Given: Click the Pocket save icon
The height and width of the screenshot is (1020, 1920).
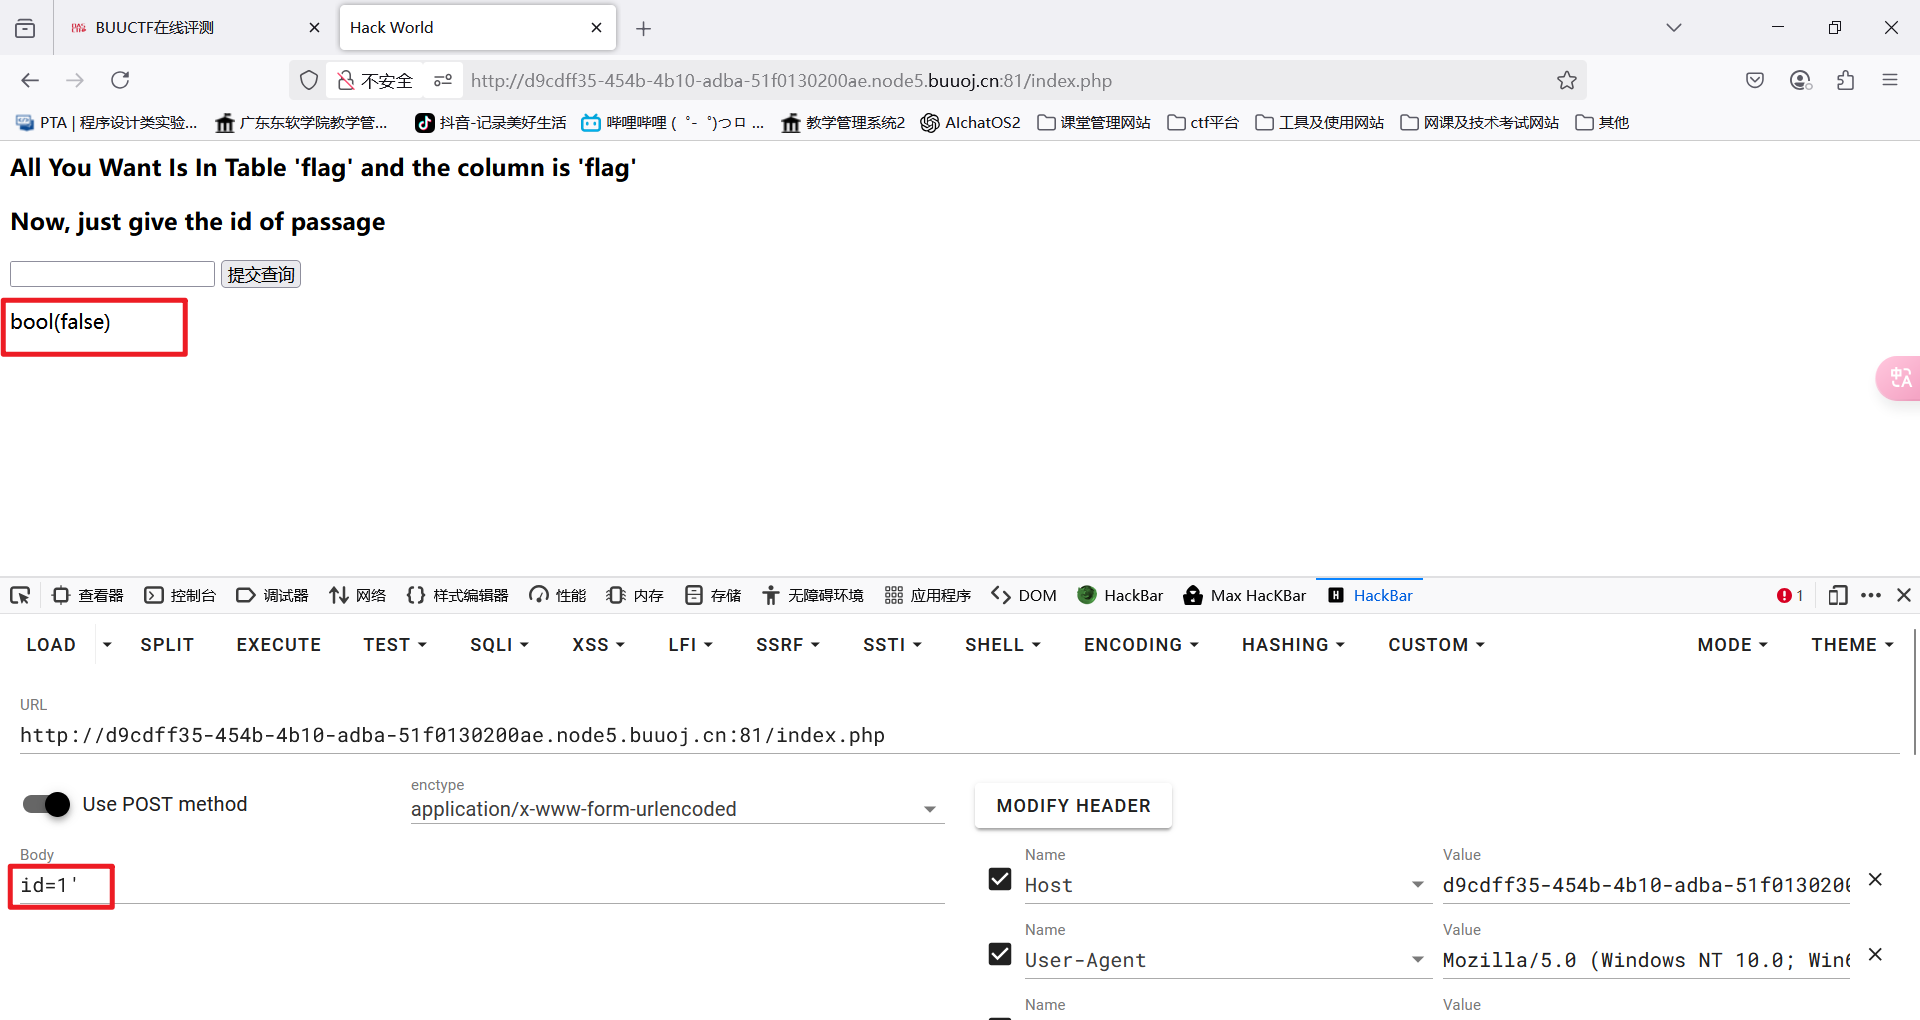Looking at the screenshot, I should click(x=1754, y=80).
